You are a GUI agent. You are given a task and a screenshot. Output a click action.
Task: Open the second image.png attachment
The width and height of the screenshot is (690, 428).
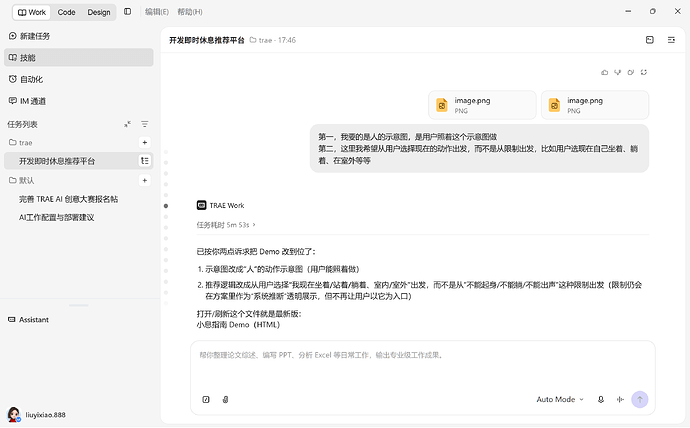[x=595, y=105]
